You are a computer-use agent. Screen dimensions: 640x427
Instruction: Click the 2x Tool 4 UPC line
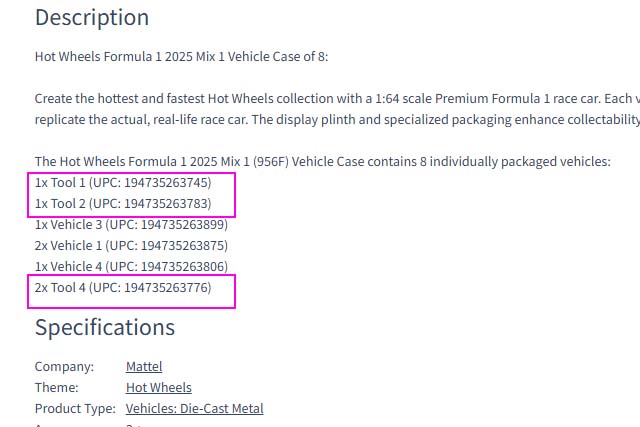point(123,287)
